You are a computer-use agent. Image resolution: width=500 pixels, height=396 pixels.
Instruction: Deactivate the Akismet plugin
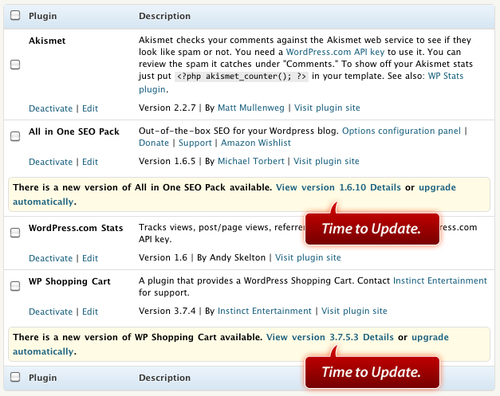(x=50, y=108)
